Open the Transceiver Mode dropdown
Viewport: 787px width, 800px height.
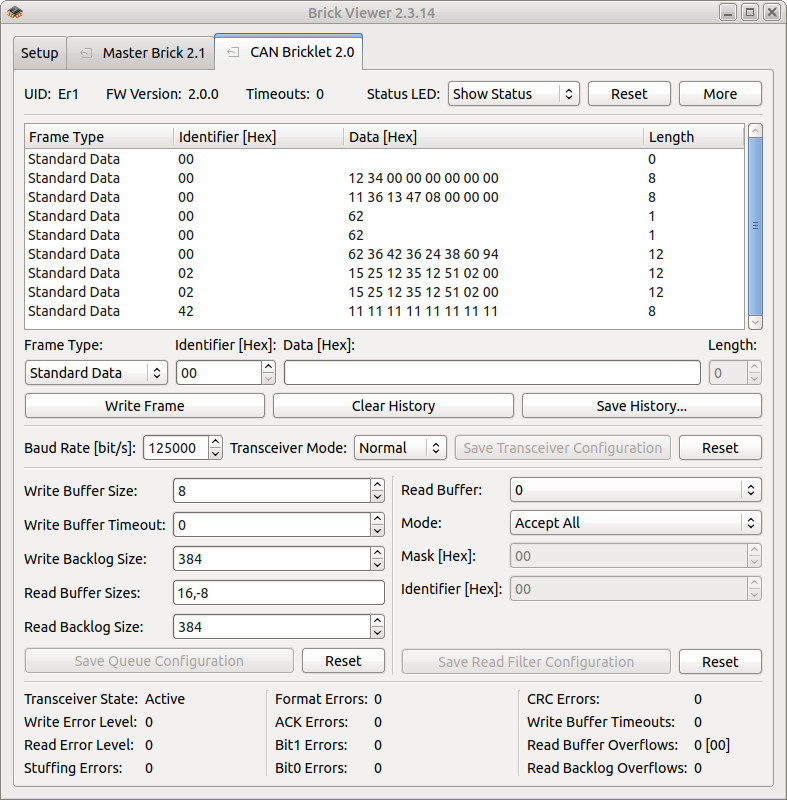[400, 448]
